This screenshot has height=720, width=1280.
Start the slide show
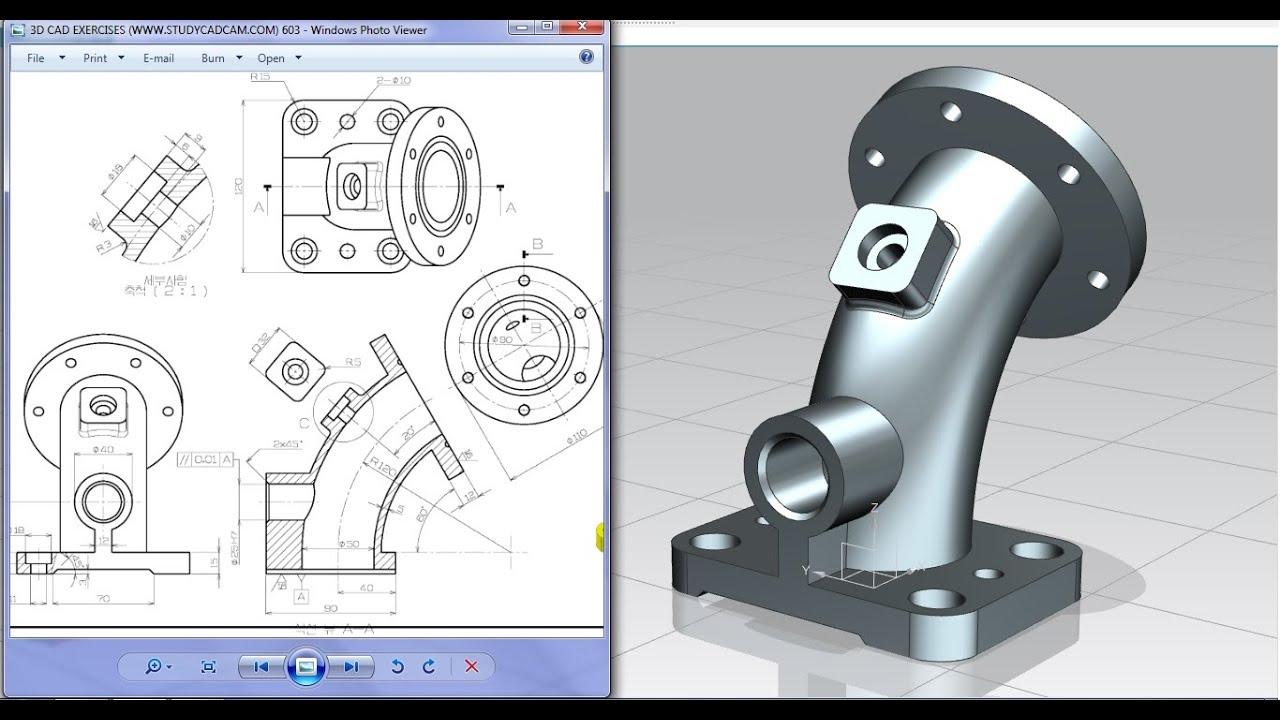[306, 666]
